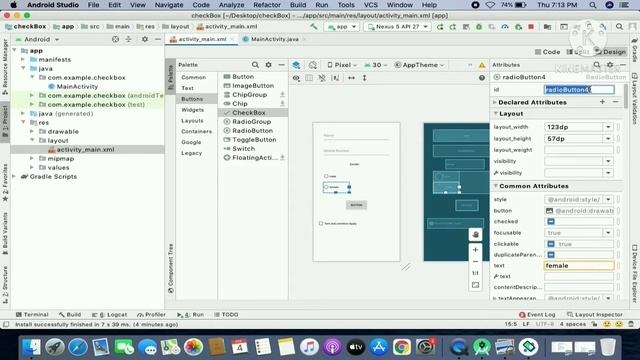Click the layout warning triangle icon
Image resolution: width=640 pixels, height=360 pixels.
point(482,65)
